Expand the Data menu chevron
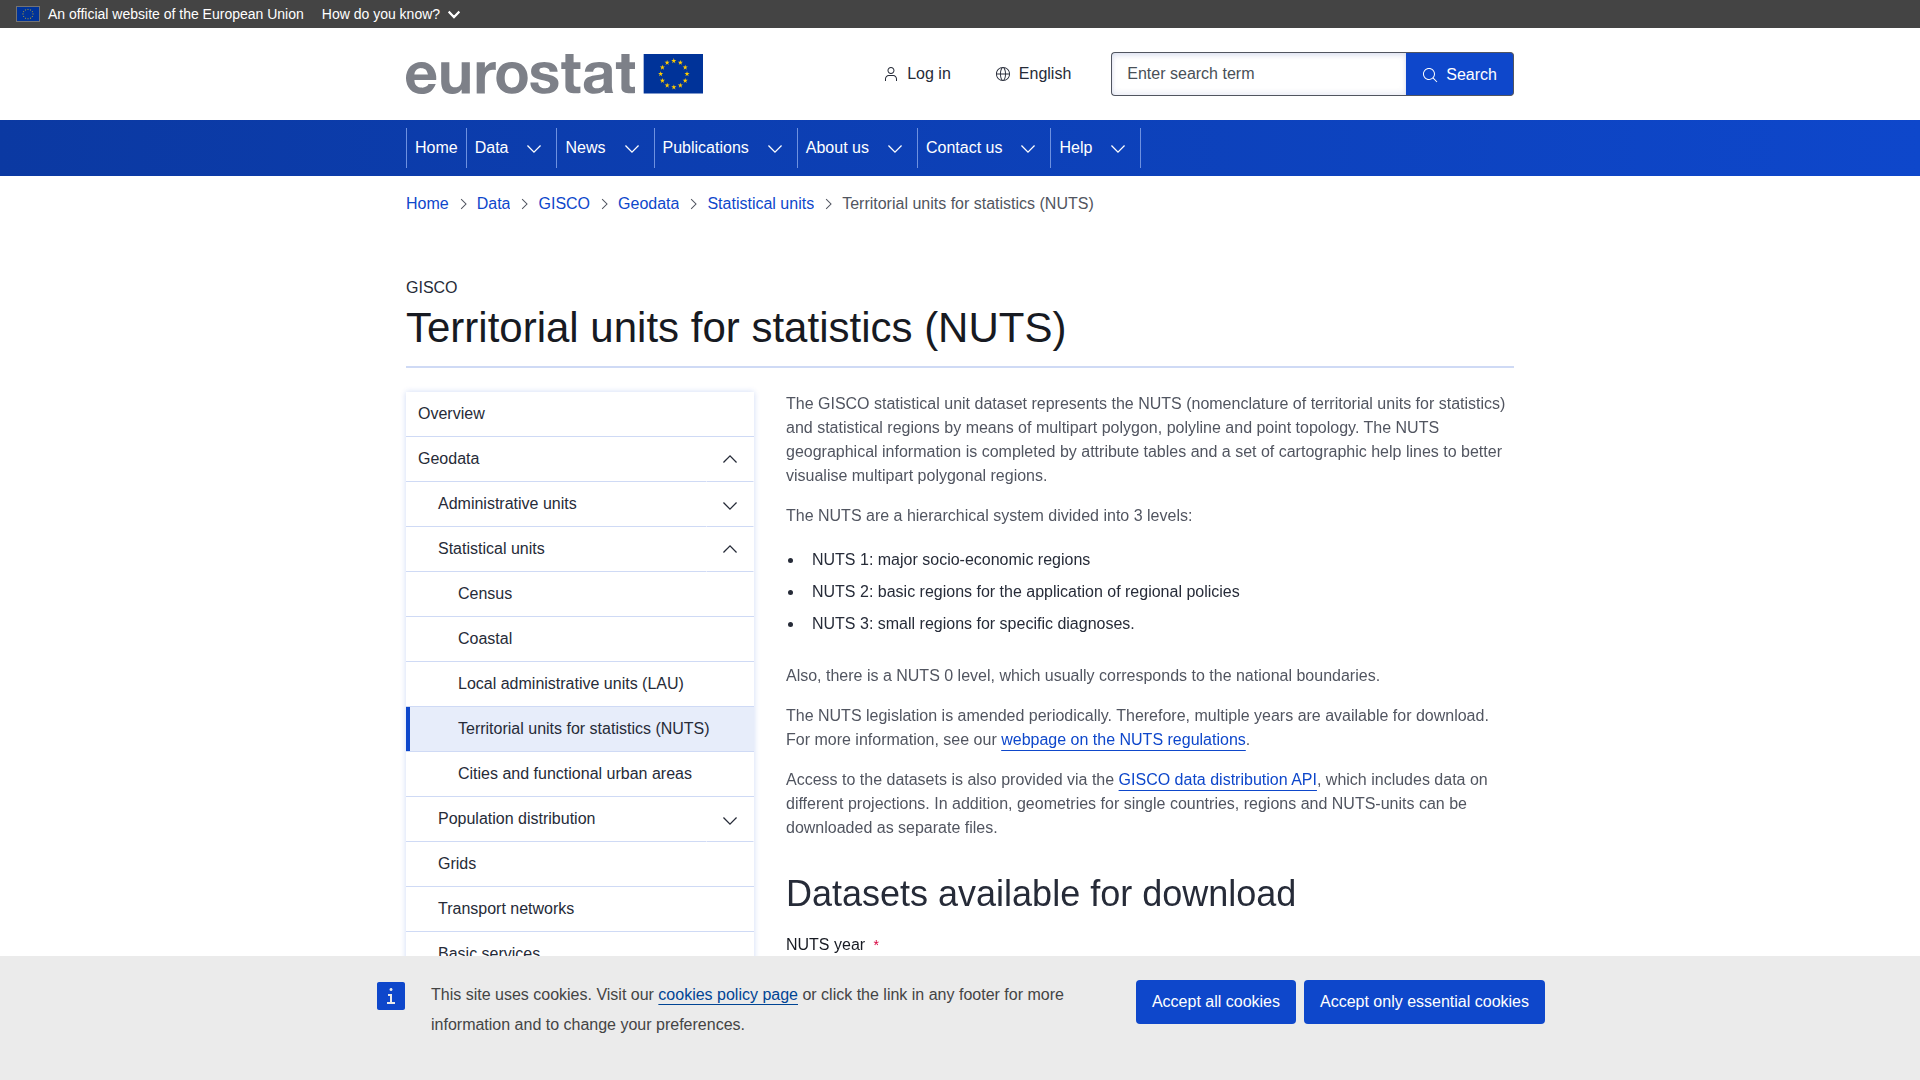The height and width of the screenshot is (1080, 1920). point(534,148)
